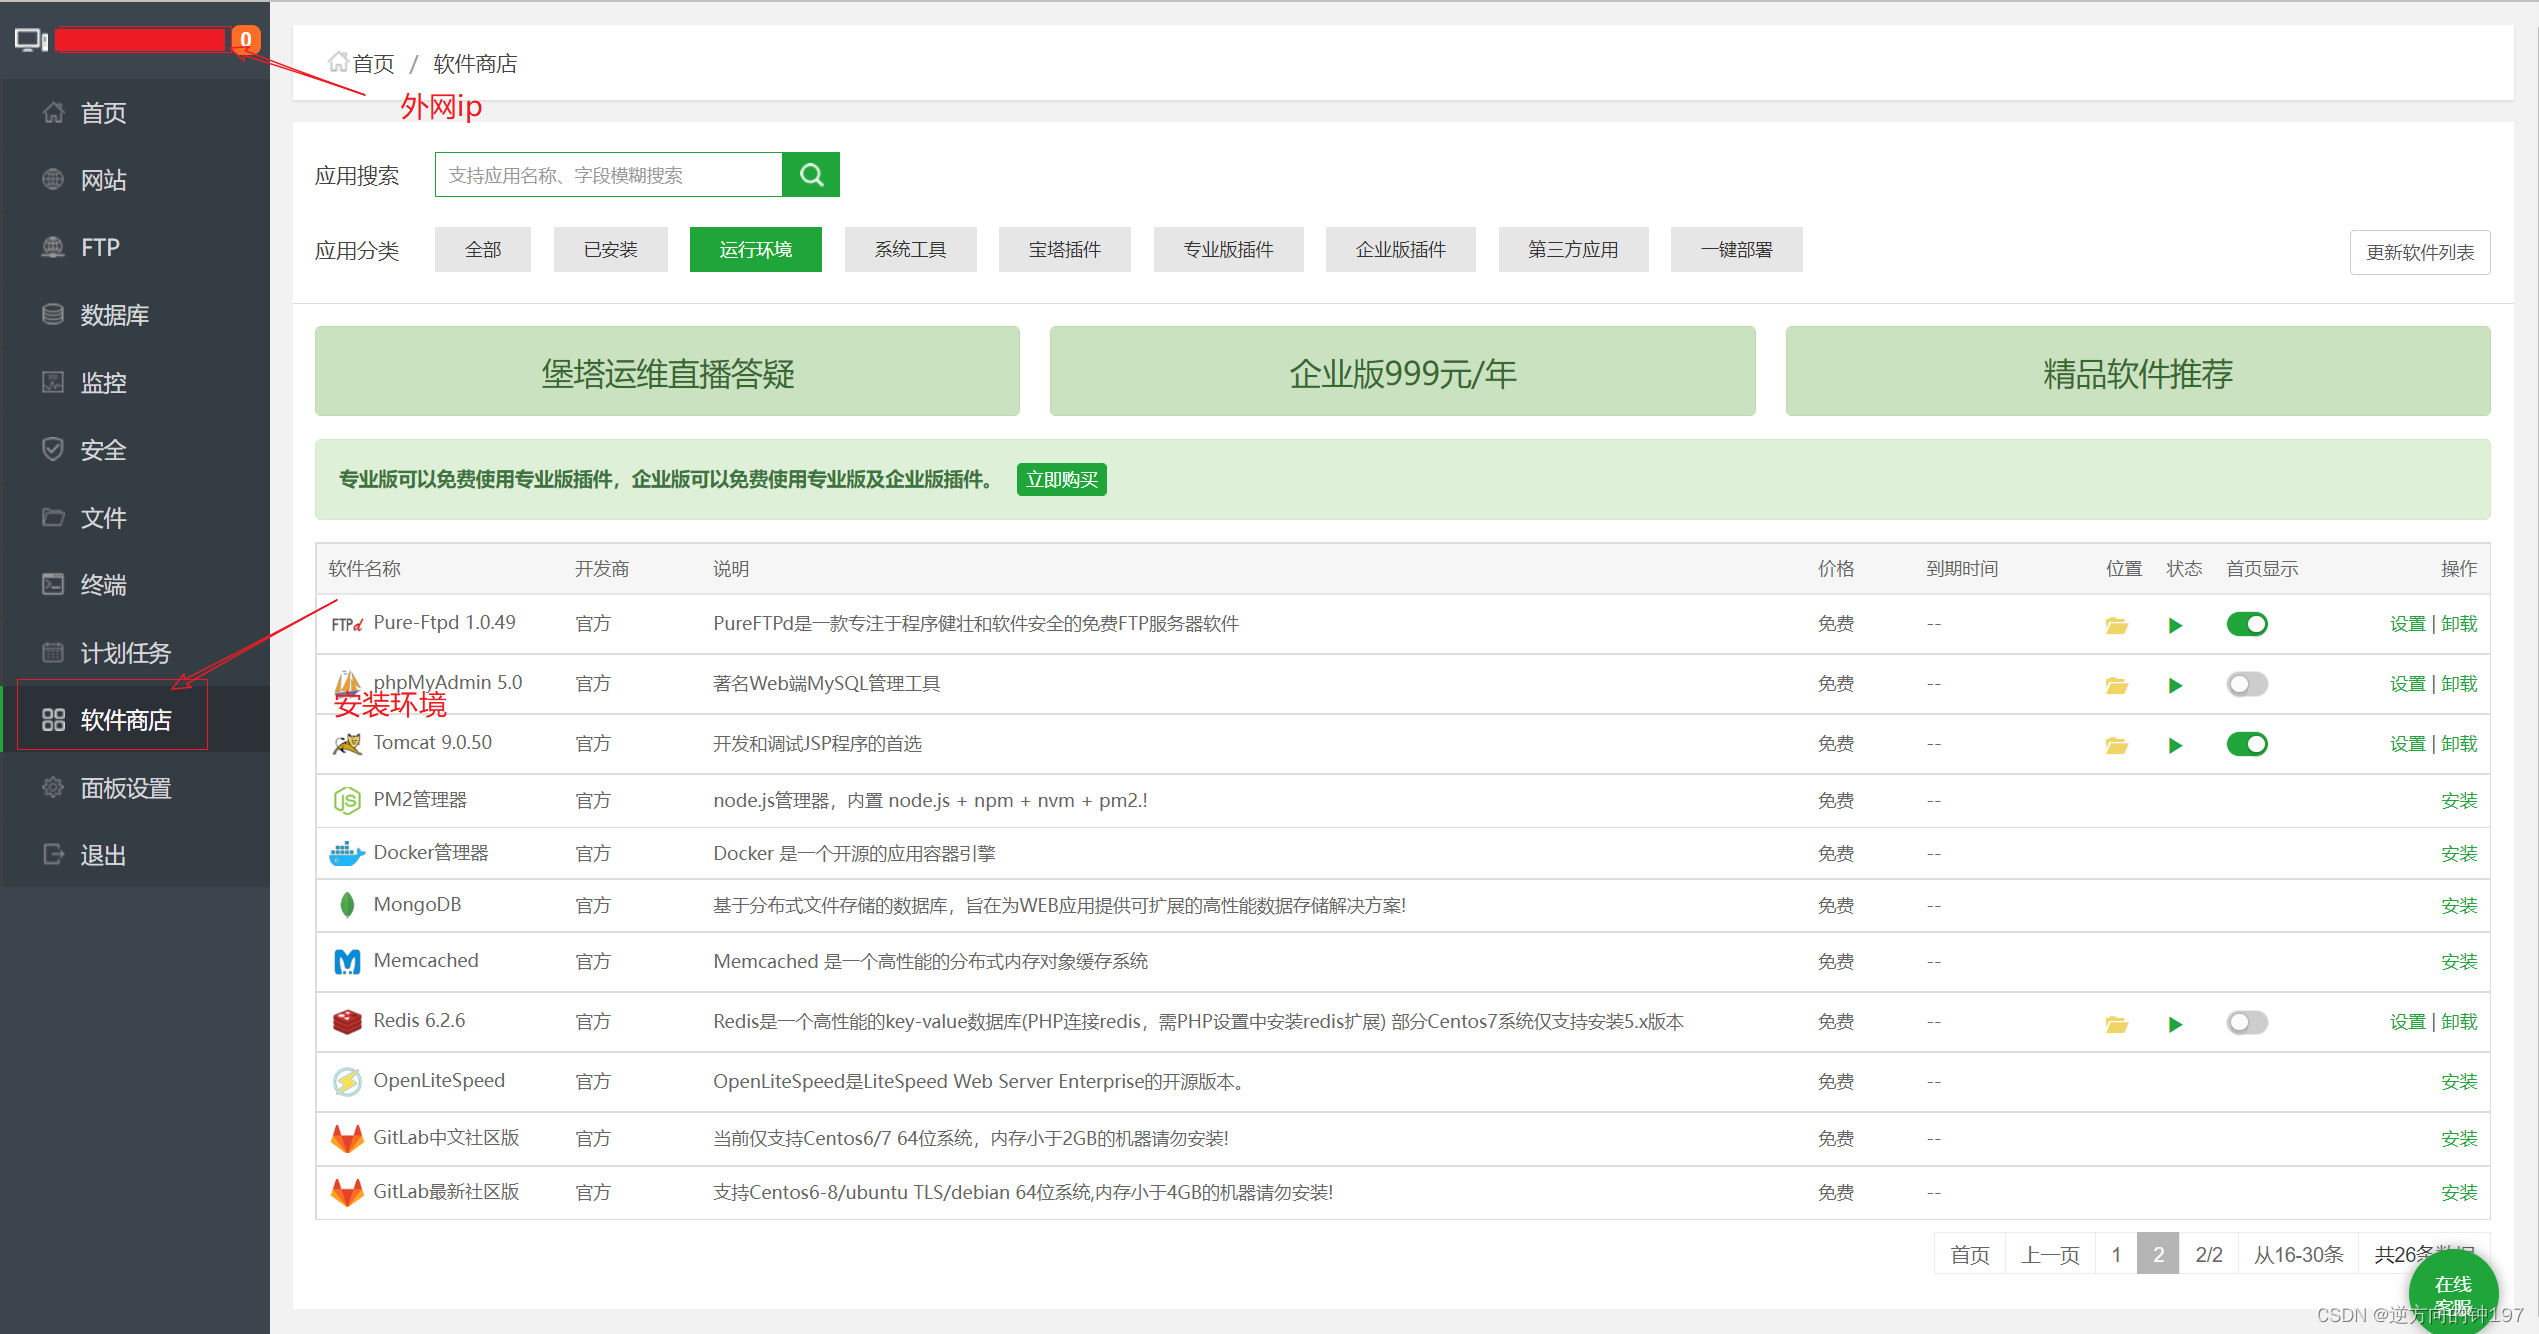Focus the 应用搜索 input field

coord(608,175)
